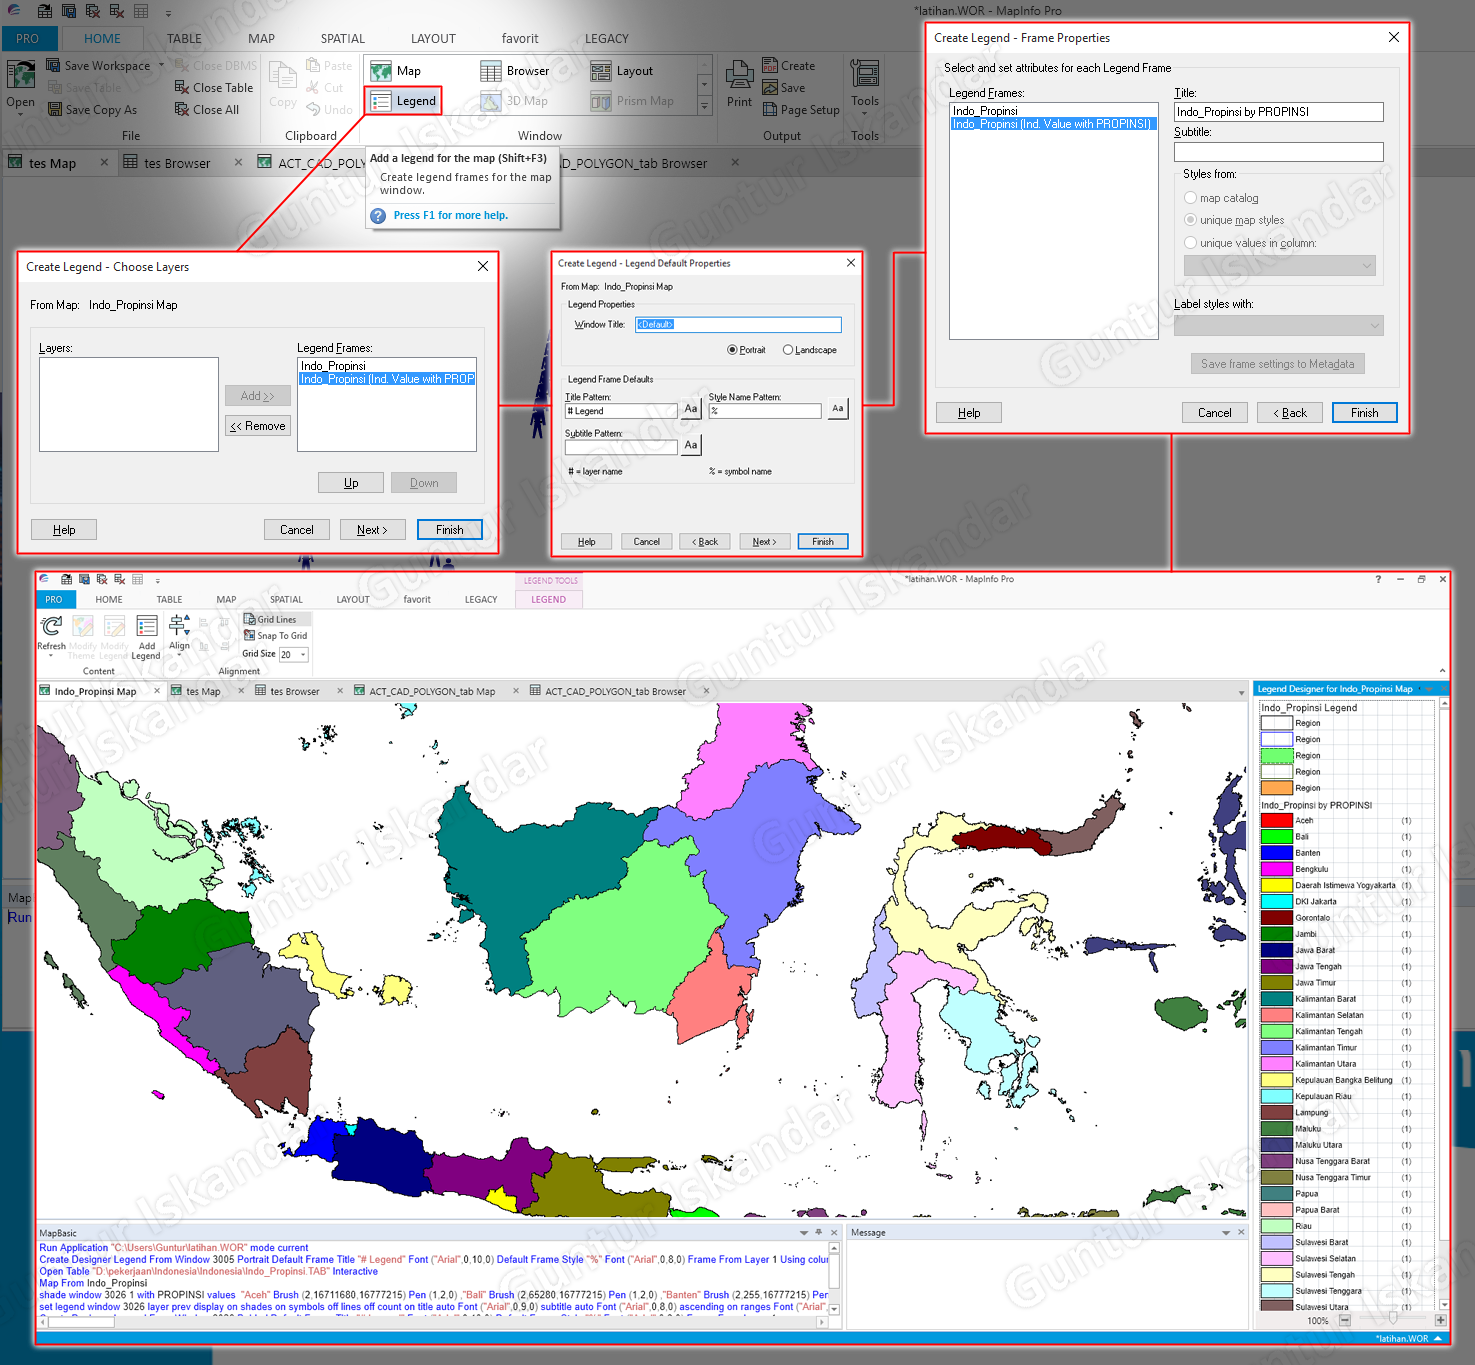Click the Aa font button beside Style Name Pattern
This screenshot has height=1365, width=1475.
pyautogui.click(x=838, y=409)
